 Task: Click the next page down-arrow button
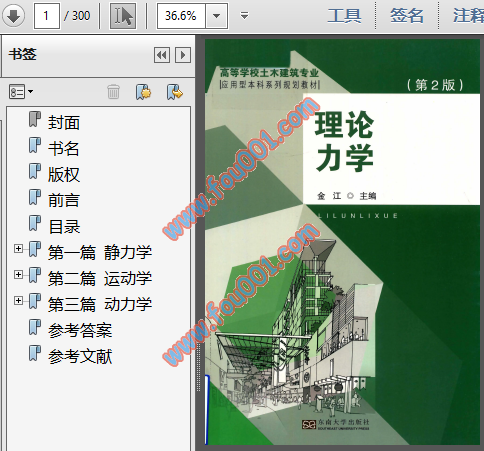[13, 16]
